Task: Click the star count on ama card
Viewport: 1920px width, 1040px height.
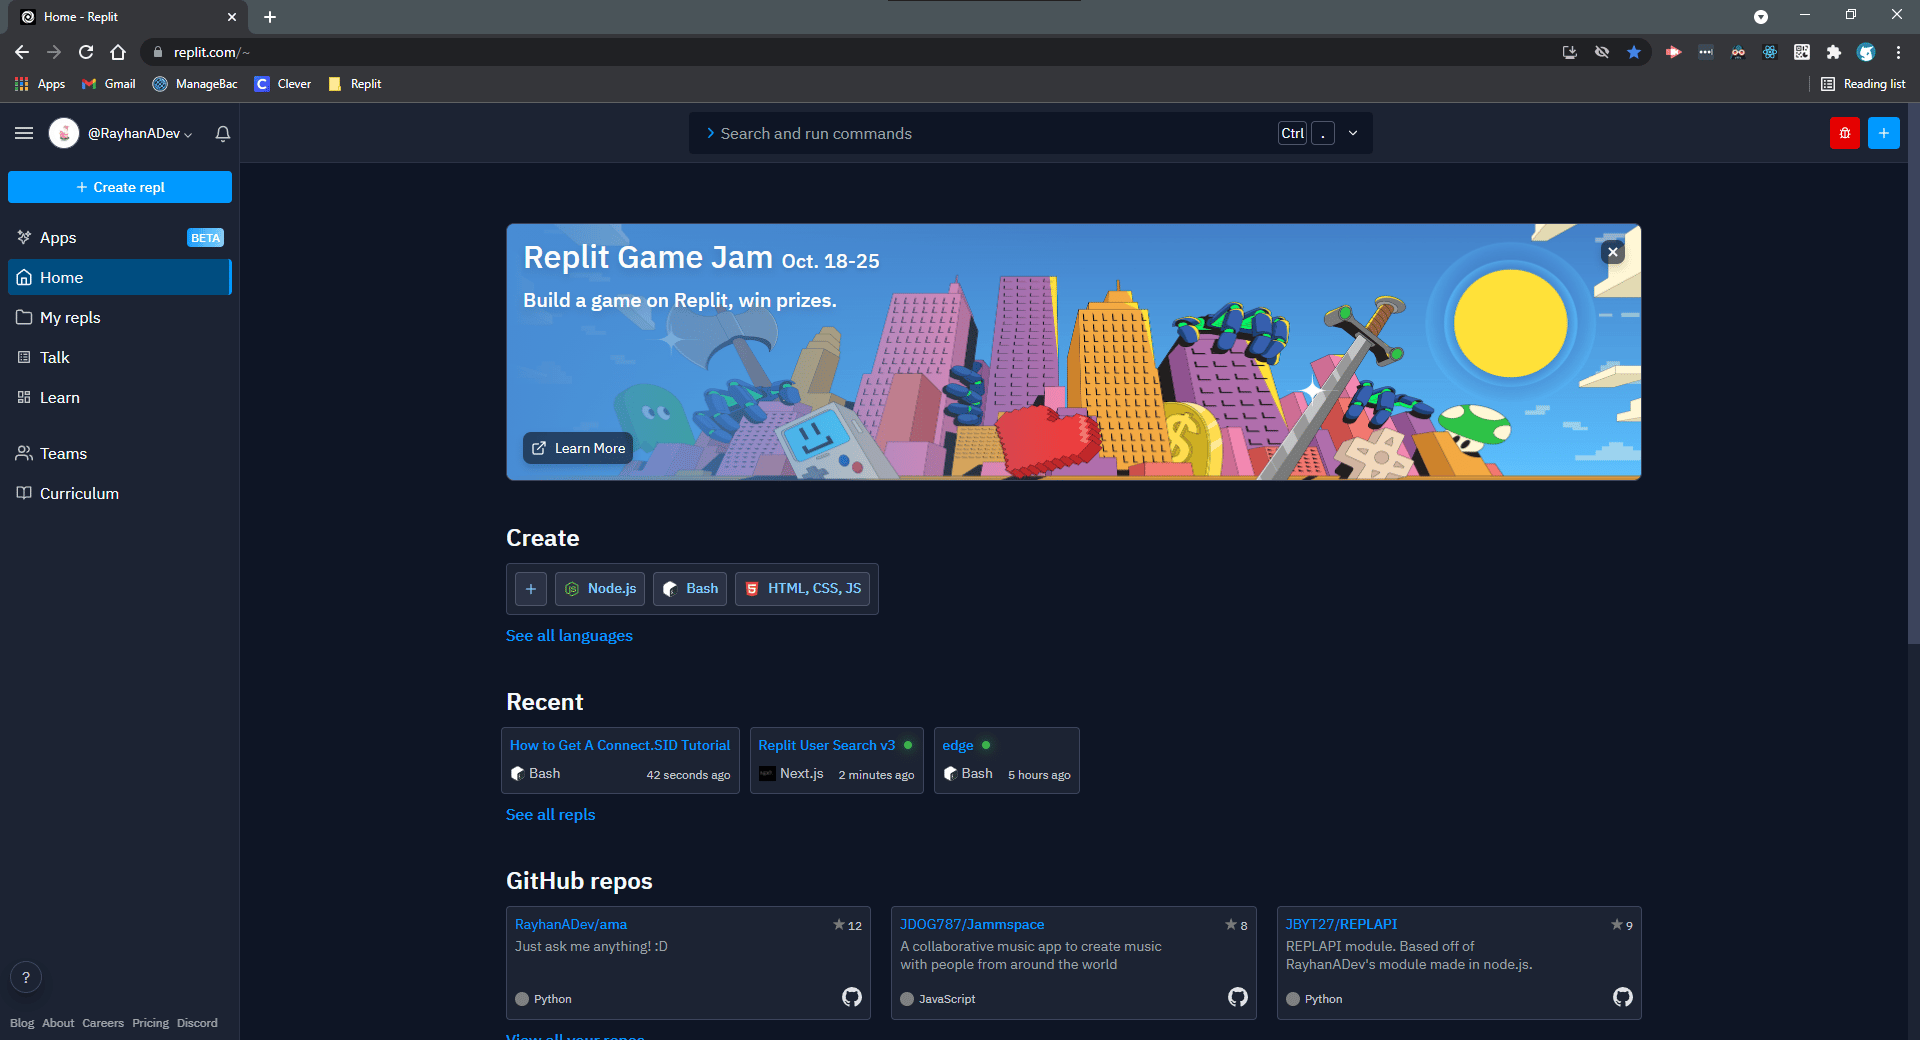Action: point(848,925)
